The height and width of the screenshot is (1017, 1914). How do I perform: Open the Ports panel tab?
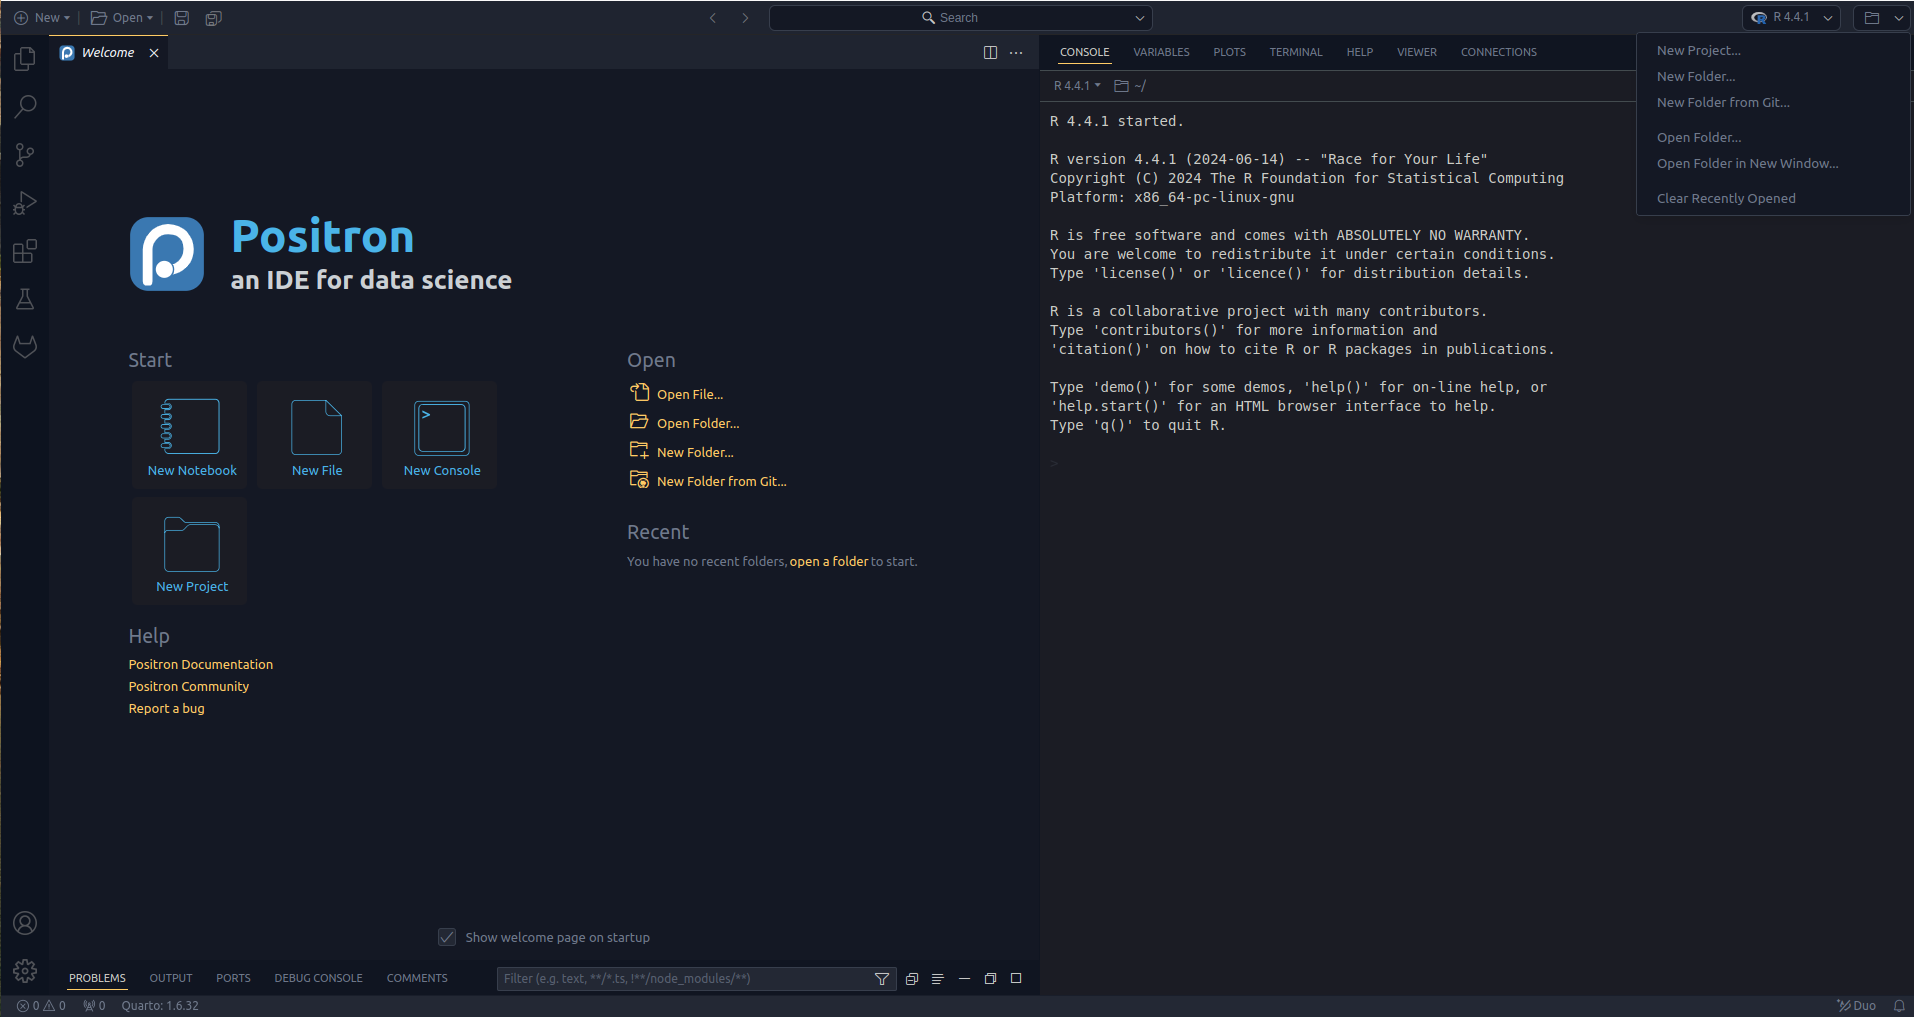233,978
